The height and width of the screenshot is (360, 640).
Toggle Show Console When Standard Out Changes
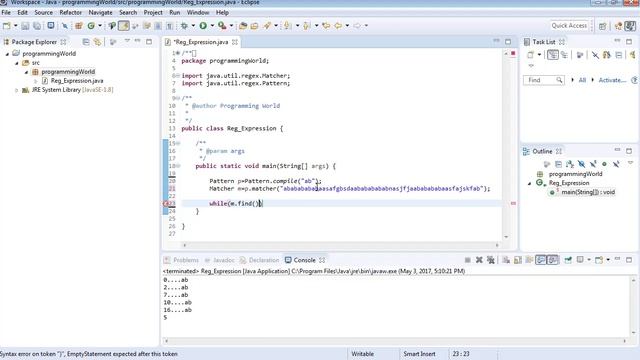(541, 260)
